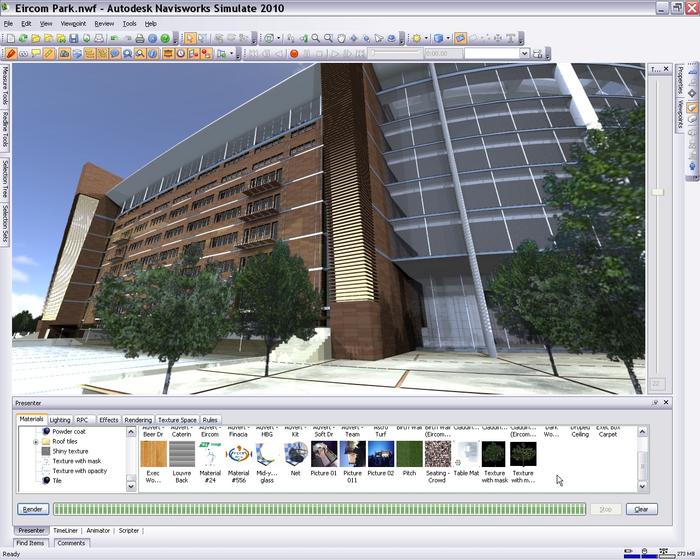This screenshot has width=700, height=560.
Task: Expand the Roof tiles tree folder
Action: (36, 441)
